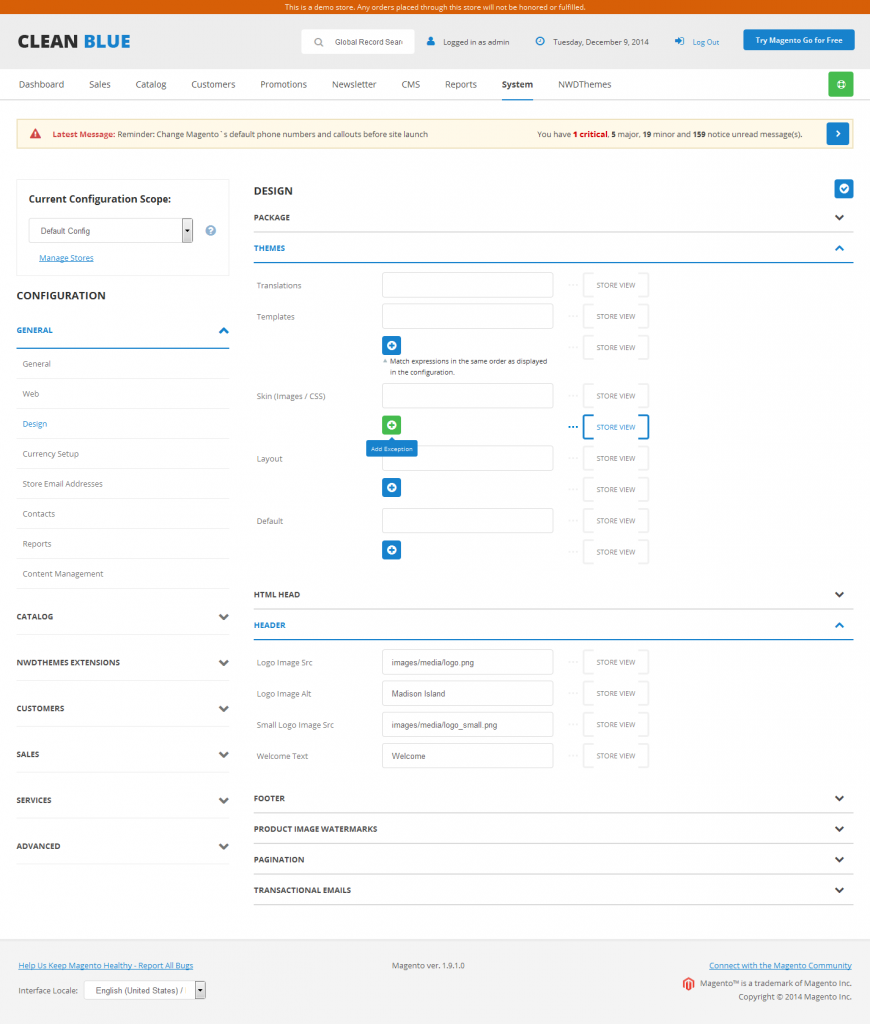The image size is (870, 1024).
Task: Switch to the Reports tab
Action: 461,84
